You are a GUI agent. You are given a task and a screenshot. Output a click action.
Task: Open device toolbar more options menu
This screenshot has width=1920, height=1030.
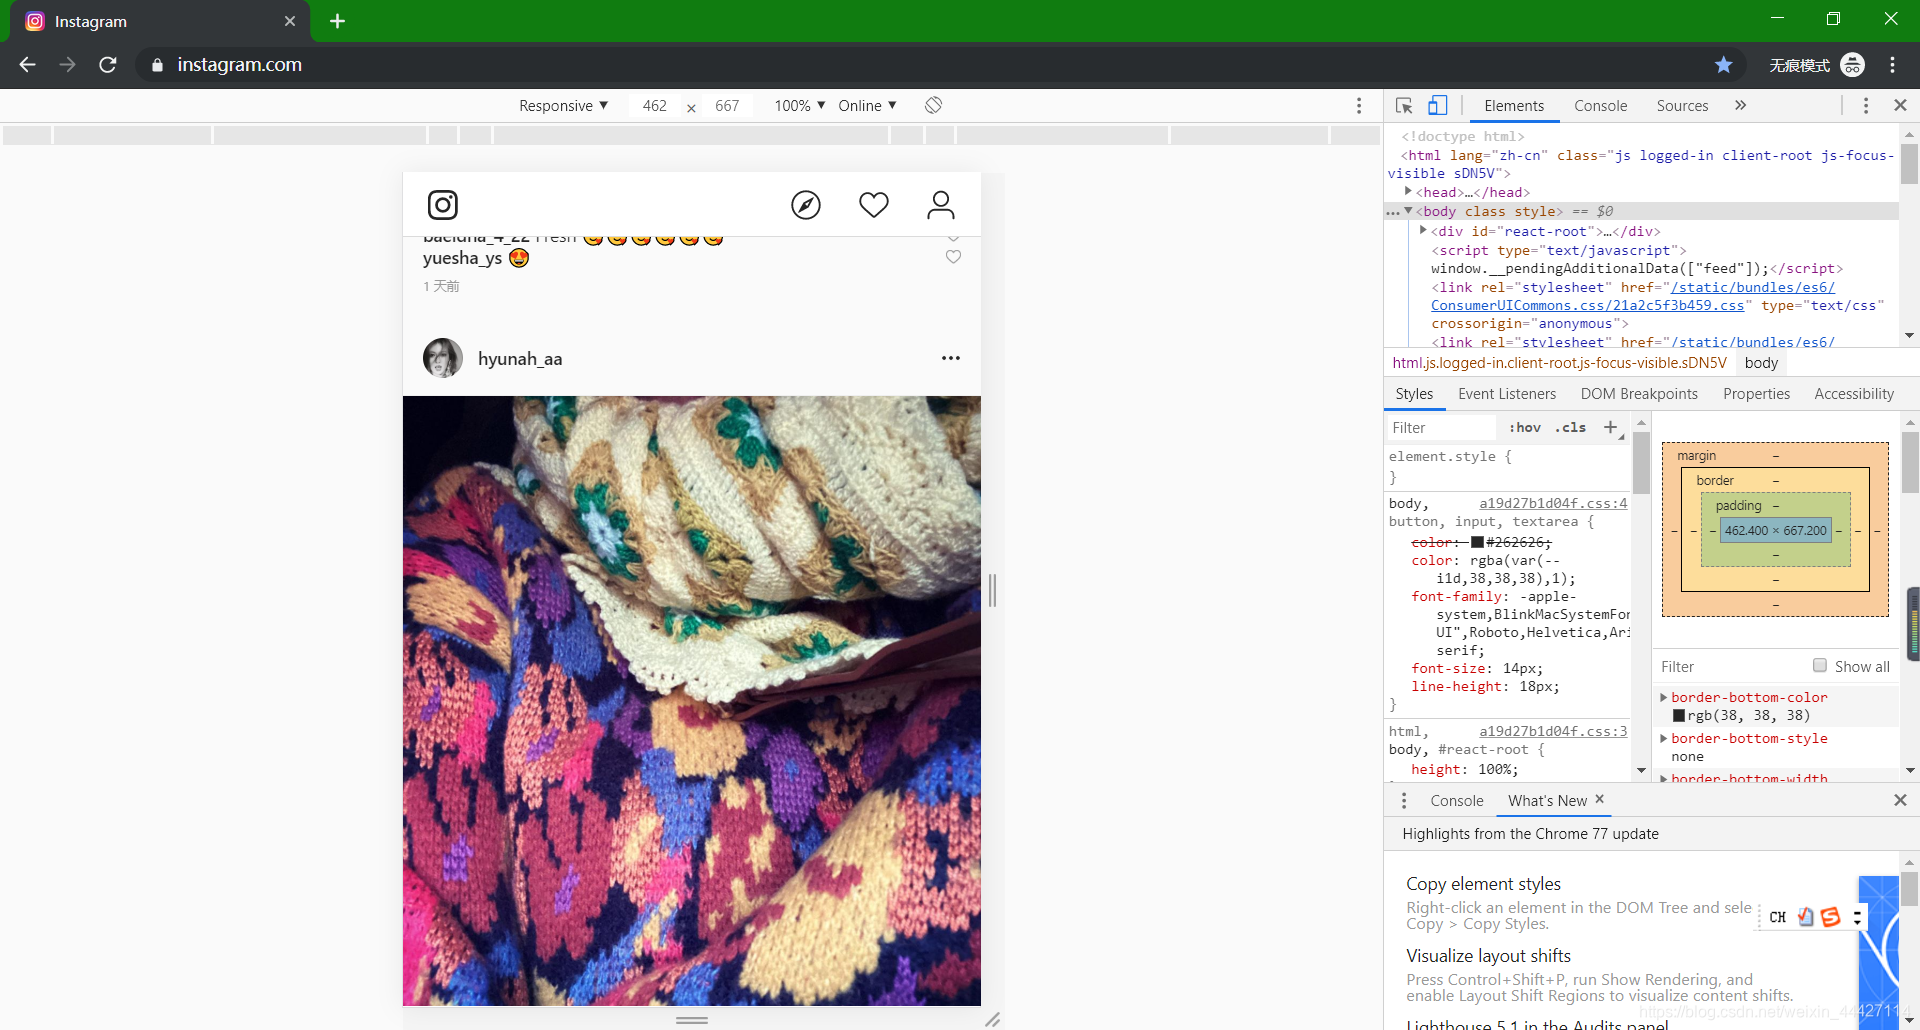(x=1359, y=106)
